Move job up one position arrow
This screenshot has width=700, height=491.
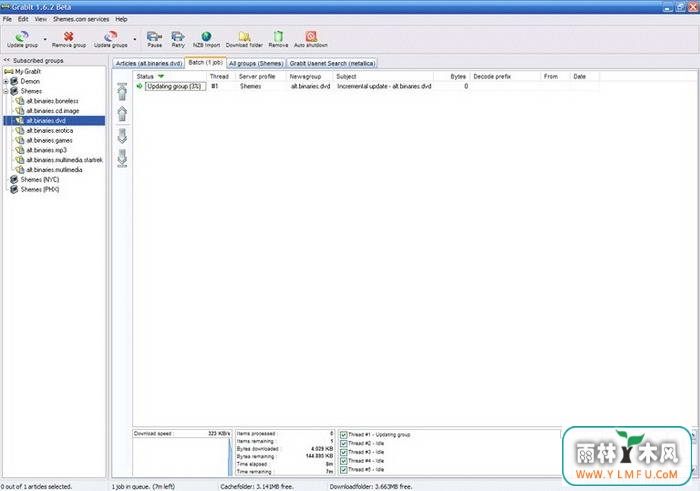(122, 113)
